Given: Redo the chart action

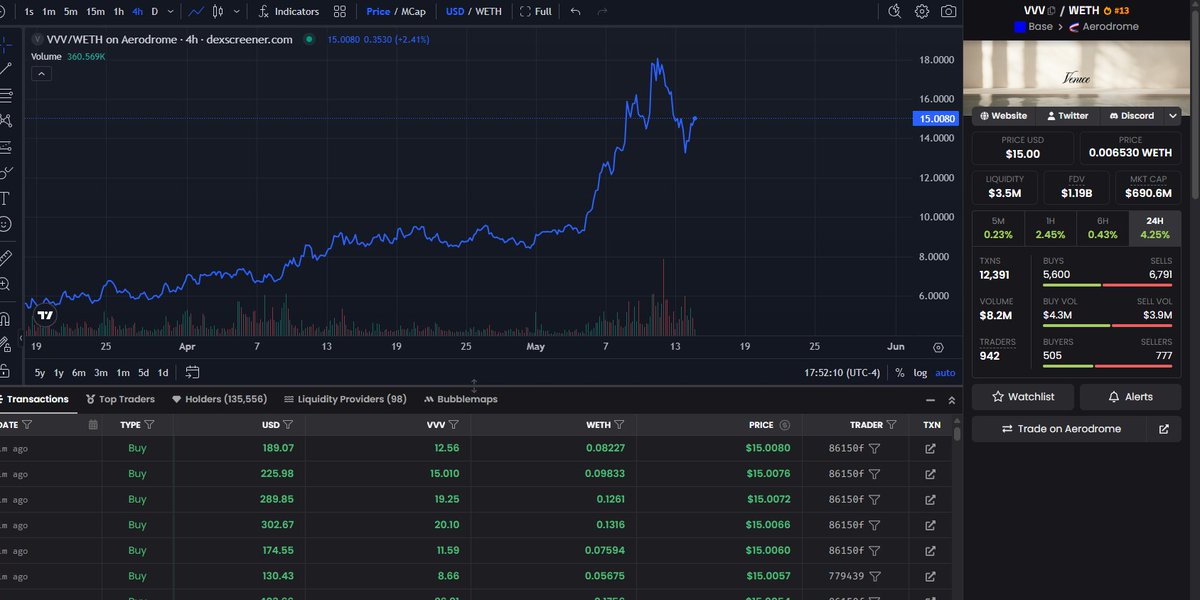Looking at the screenshot, I should click(602, 12).
